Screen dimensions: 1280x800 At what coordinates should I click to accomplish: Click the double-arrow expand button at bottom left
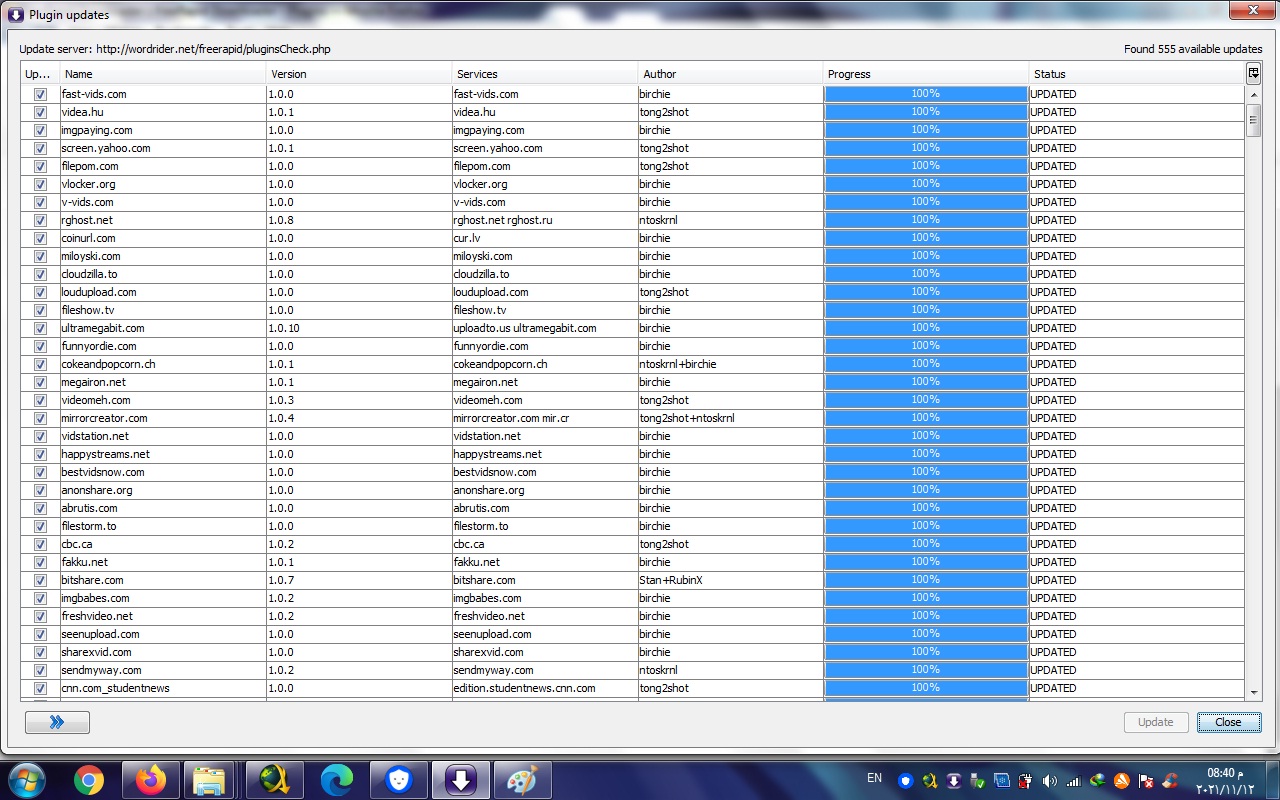(57, 722)
